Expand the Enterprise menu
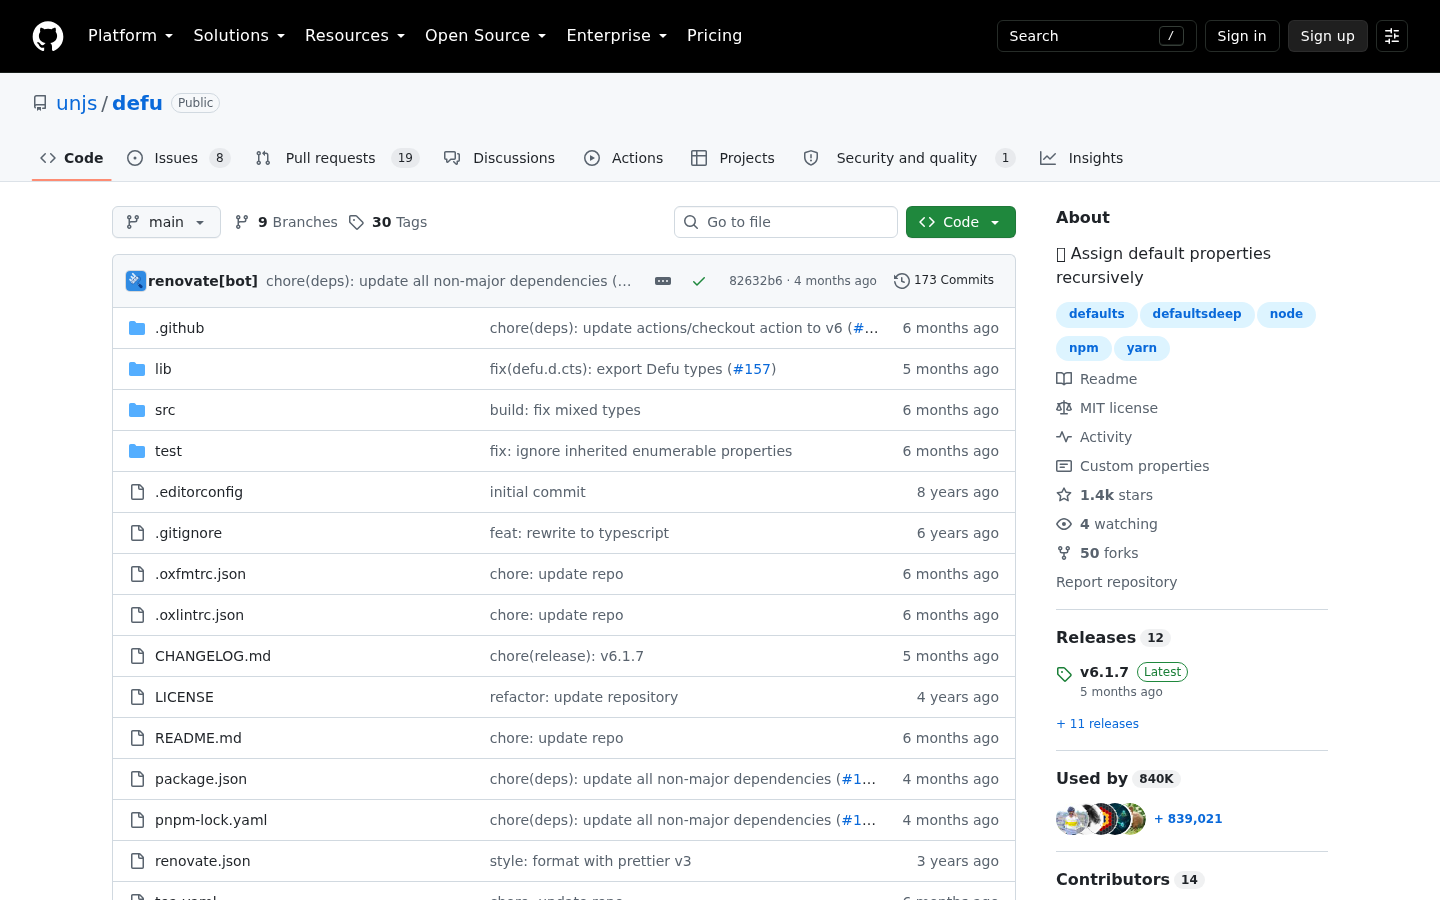The height and width of the screenshot is (900, 1440). tap(617, 36)
